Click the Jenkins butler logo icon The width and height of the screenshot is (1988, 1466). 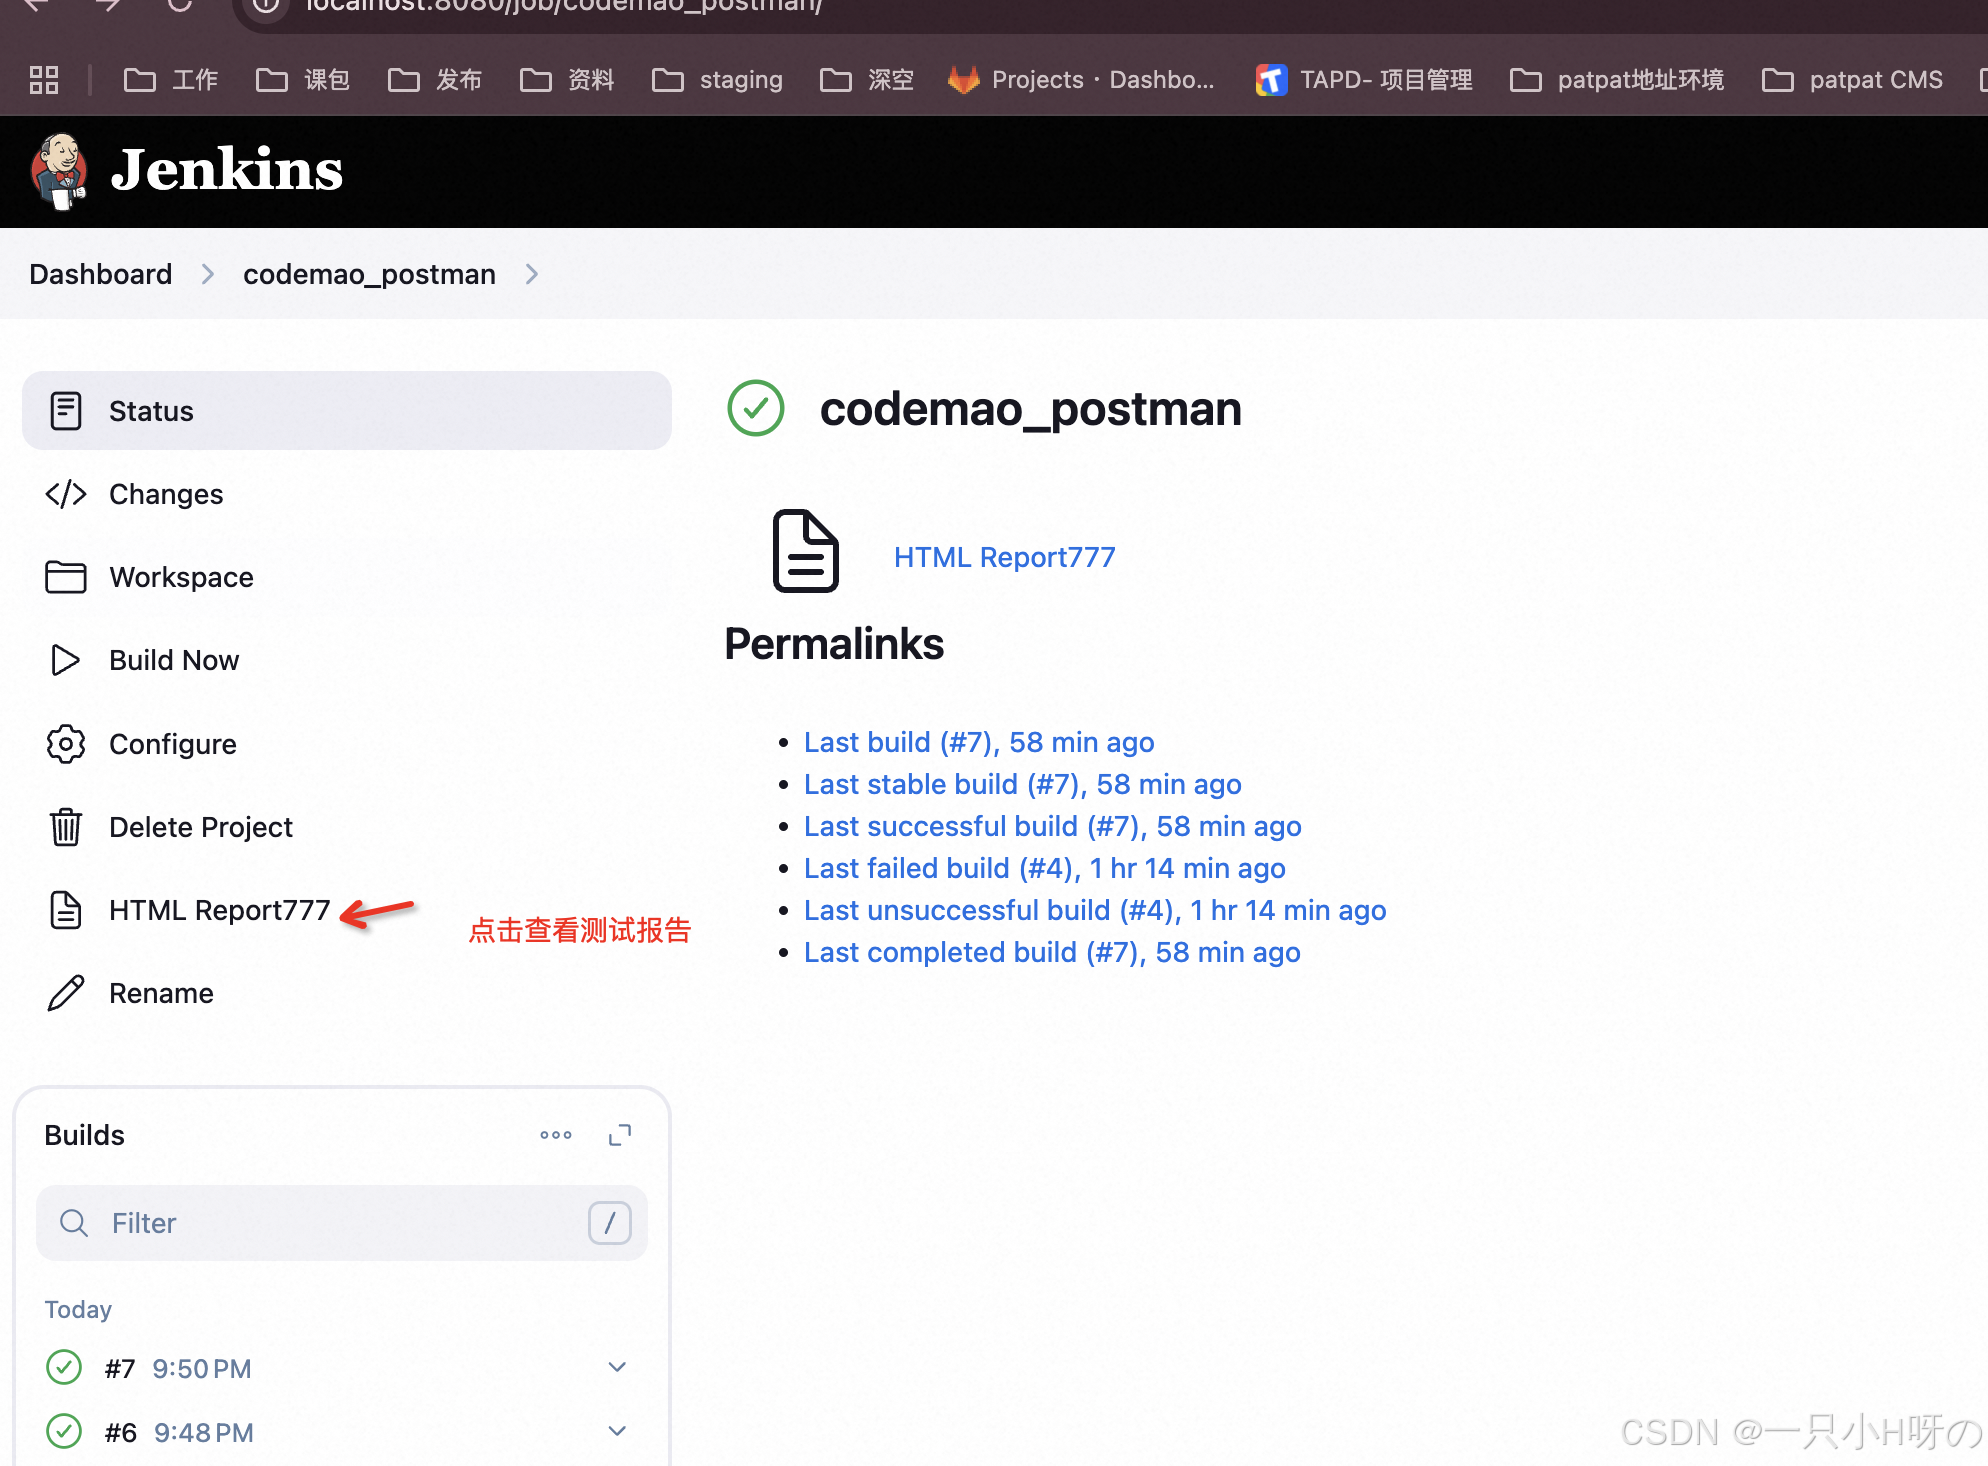59,171
